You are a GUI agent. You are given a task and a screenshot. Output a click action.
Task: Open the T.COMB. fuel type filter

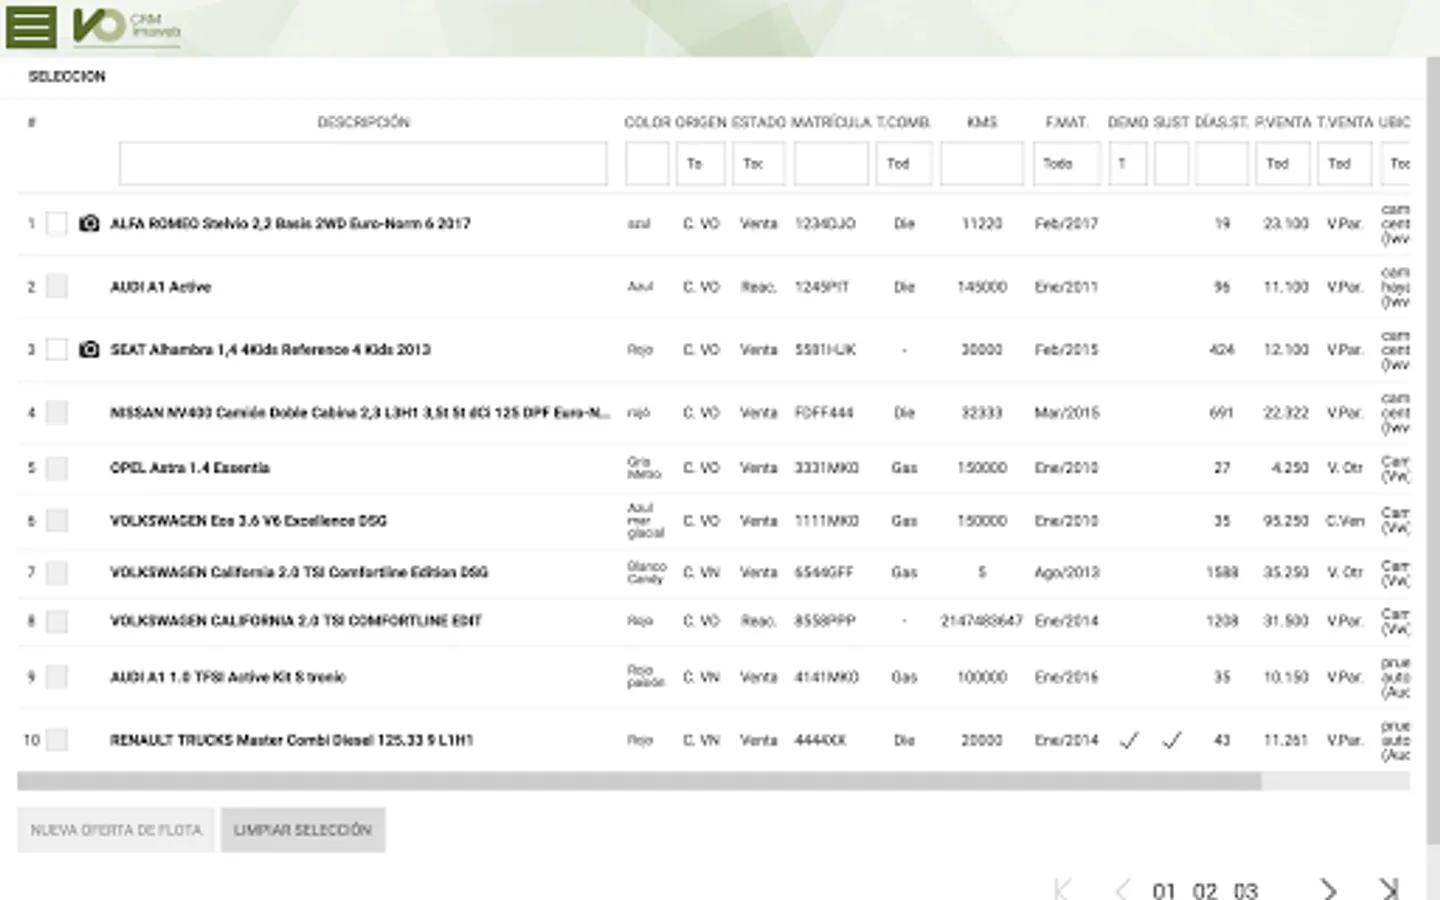point(904,164)
